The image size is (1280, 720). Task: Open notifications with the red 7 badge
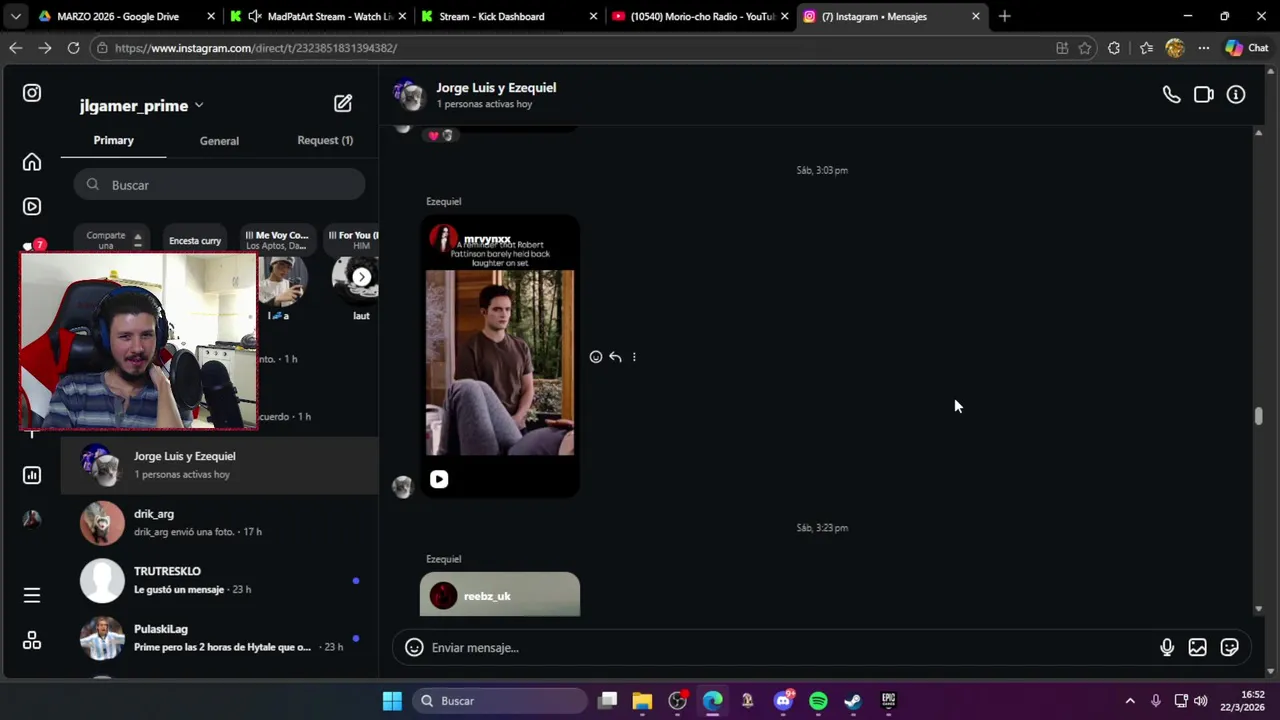coord(33,246)
